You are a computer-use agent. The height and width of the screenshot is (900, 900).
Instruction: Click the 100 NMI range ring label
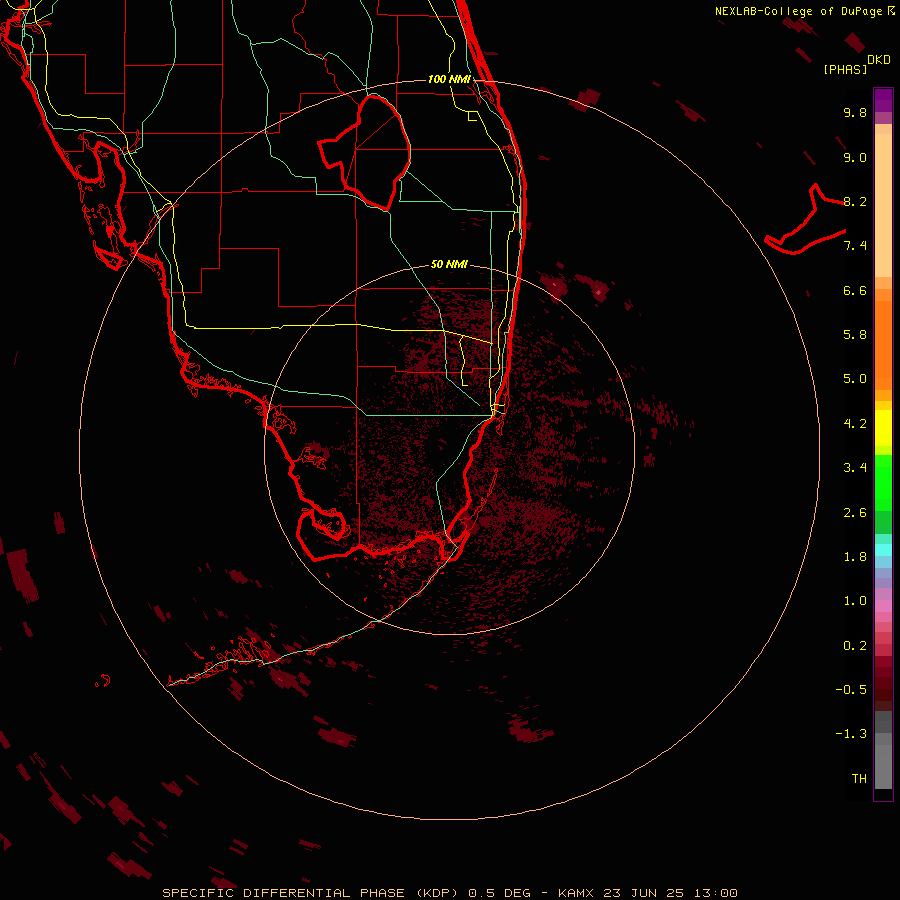tap(449, 79)
